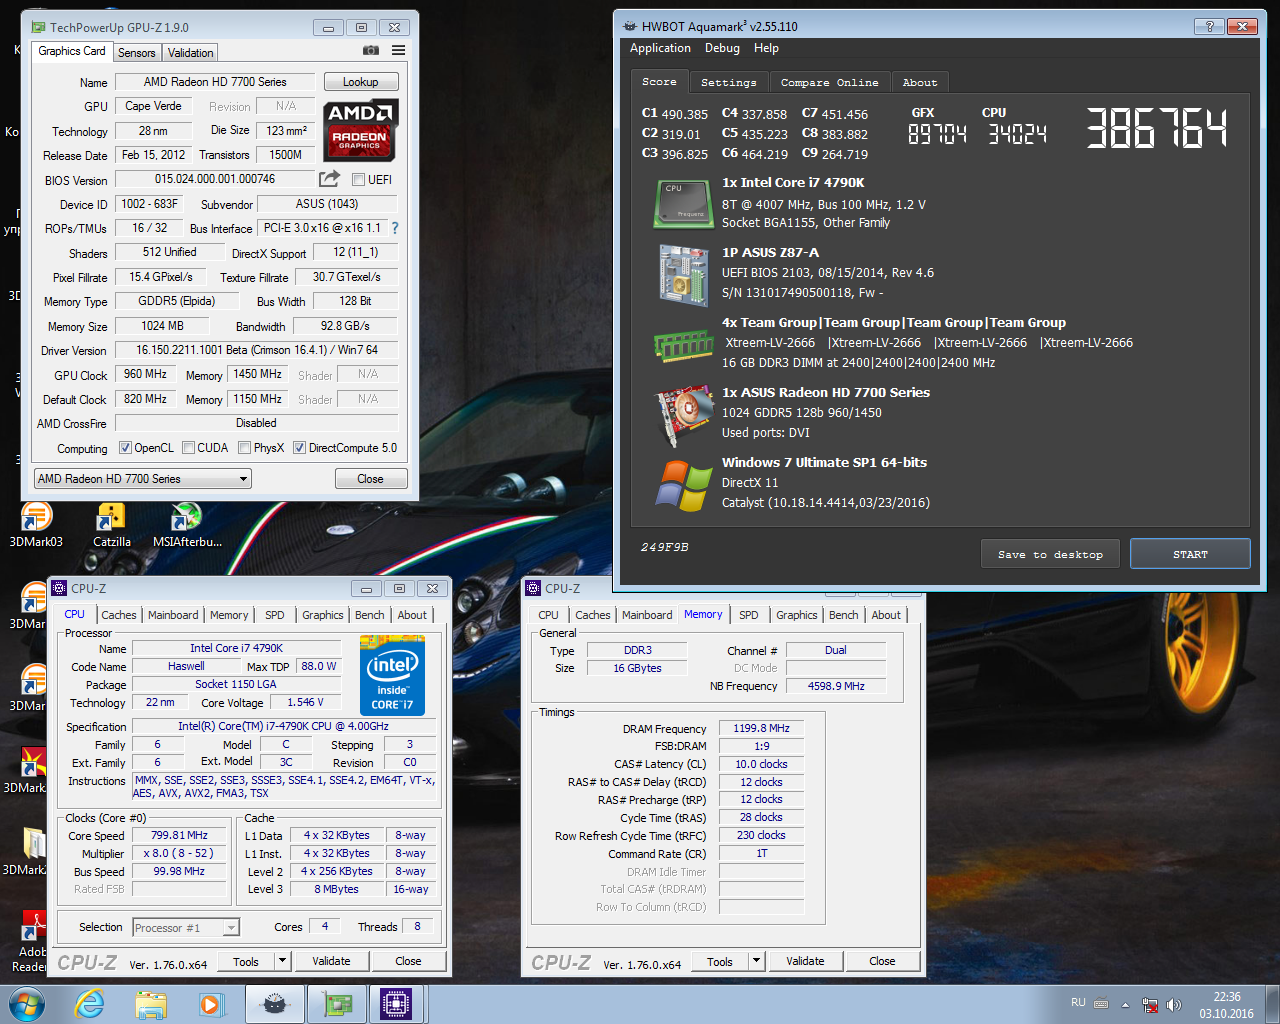Click the Close button in GPU-Z
The height and width of the screenshot is (1024, 1280).
(370, 479)
